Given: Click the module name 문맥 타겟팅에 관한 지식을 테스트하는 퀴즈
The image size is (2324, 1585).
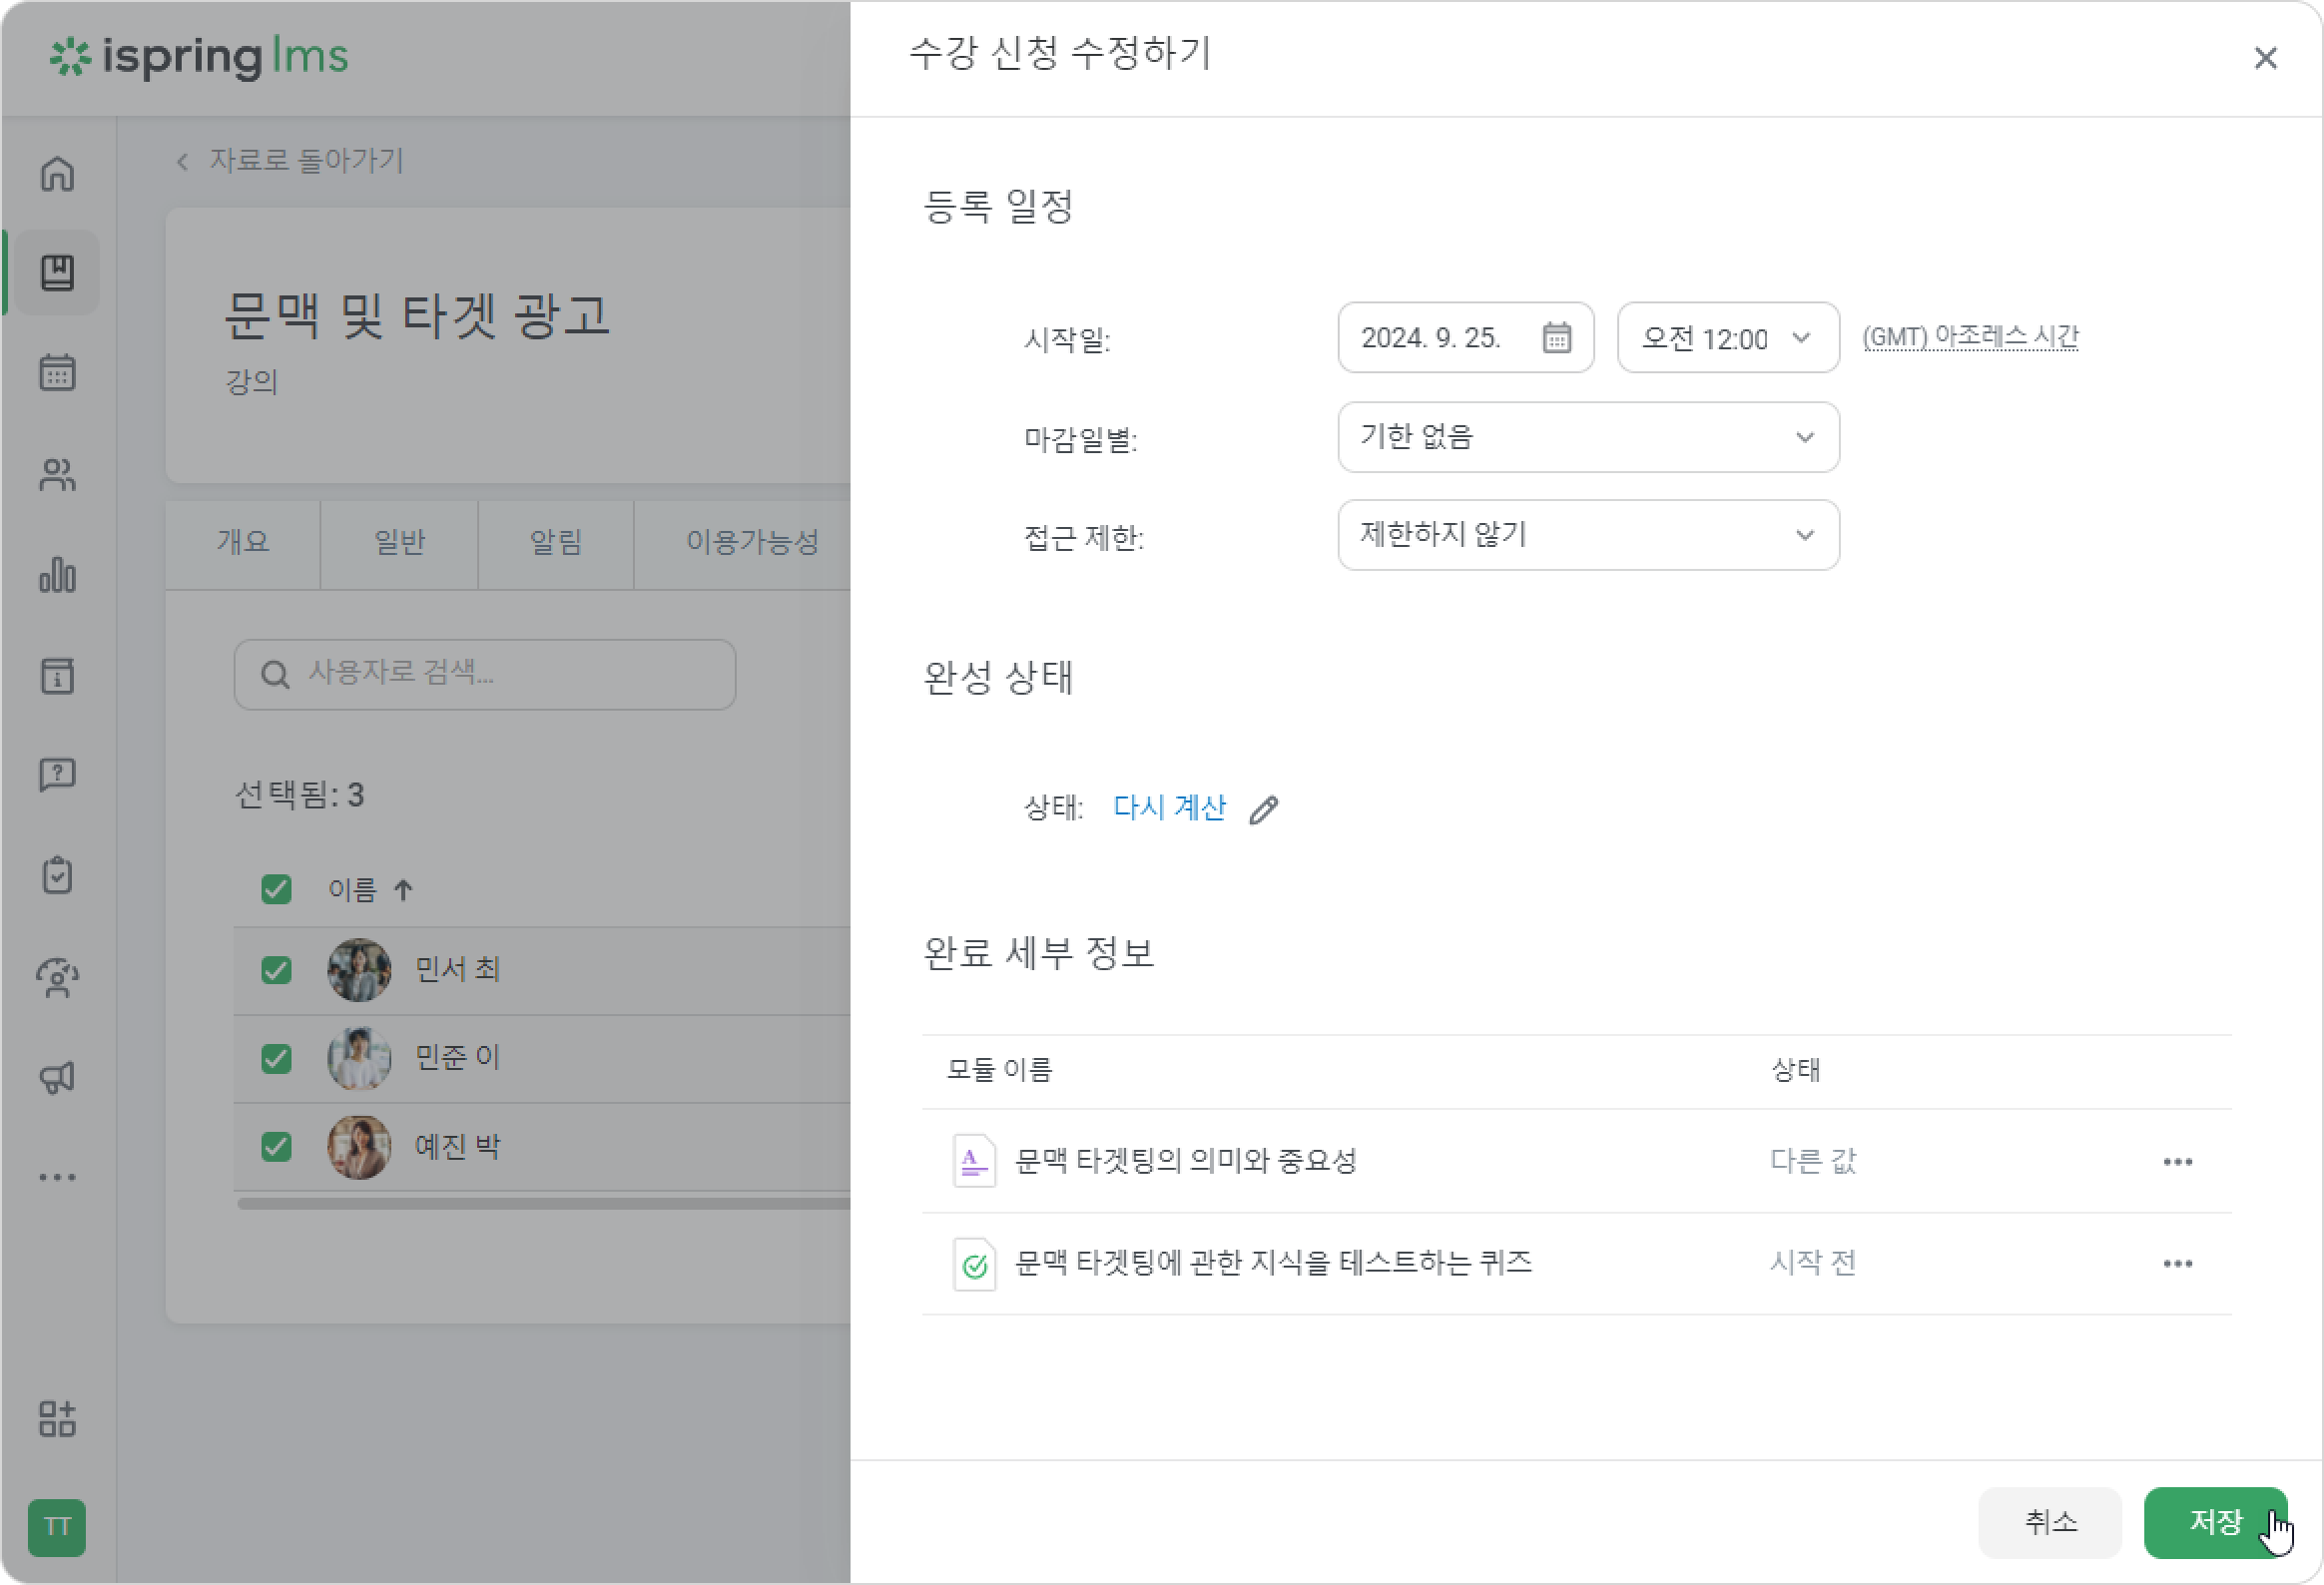Looking at the screenshot, I should click(1273, 1264).
